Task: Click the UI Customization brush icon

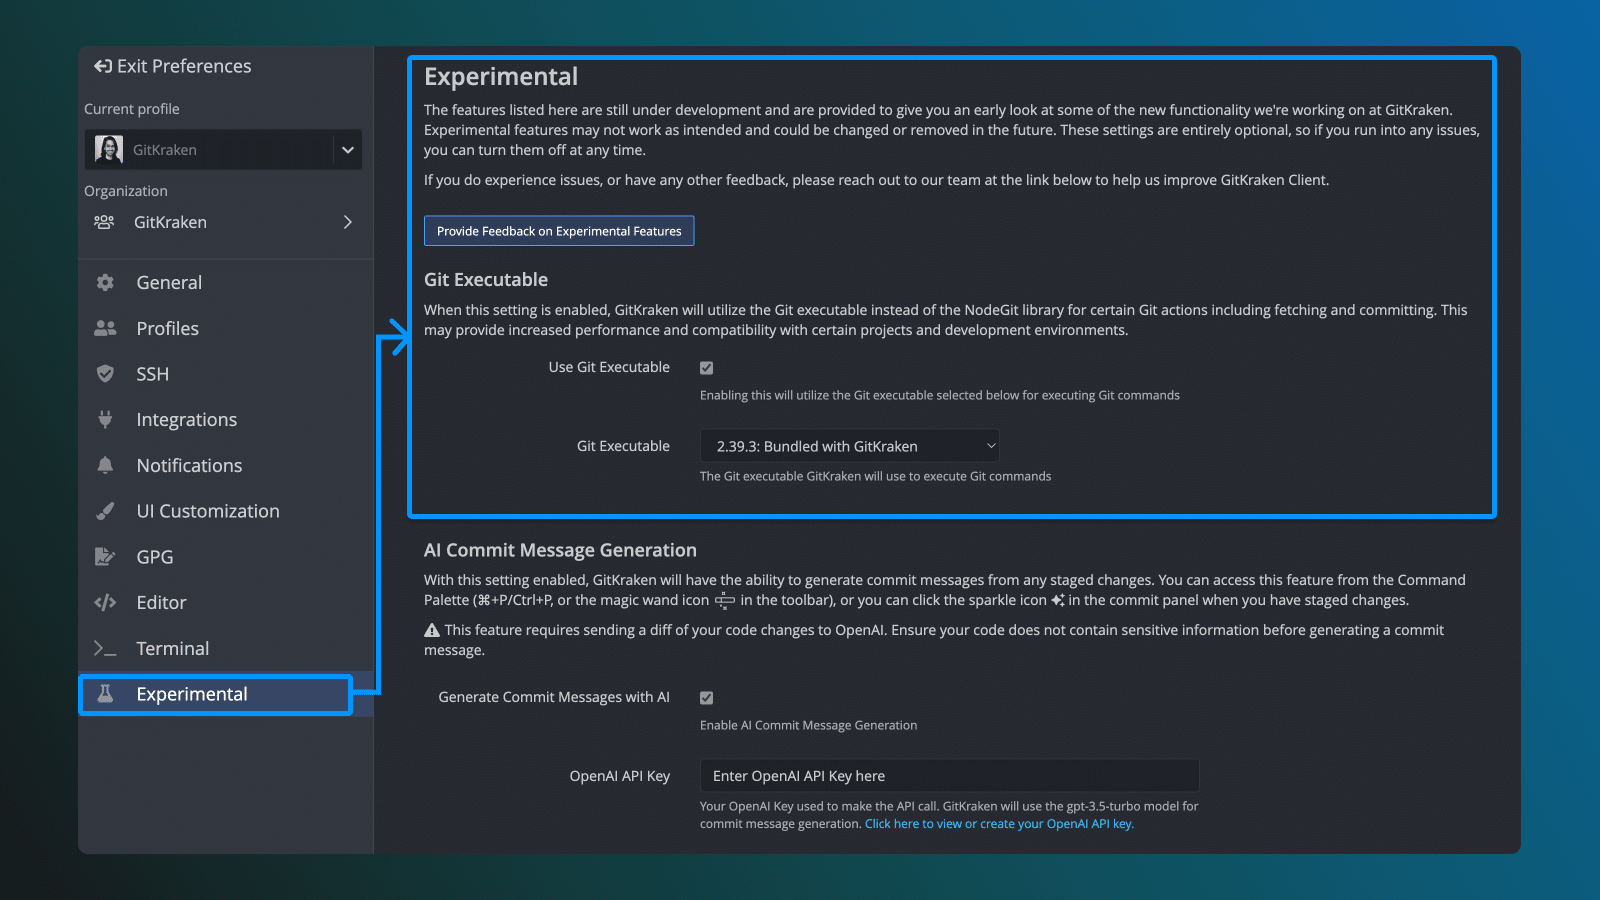Action: coord(105,510)
